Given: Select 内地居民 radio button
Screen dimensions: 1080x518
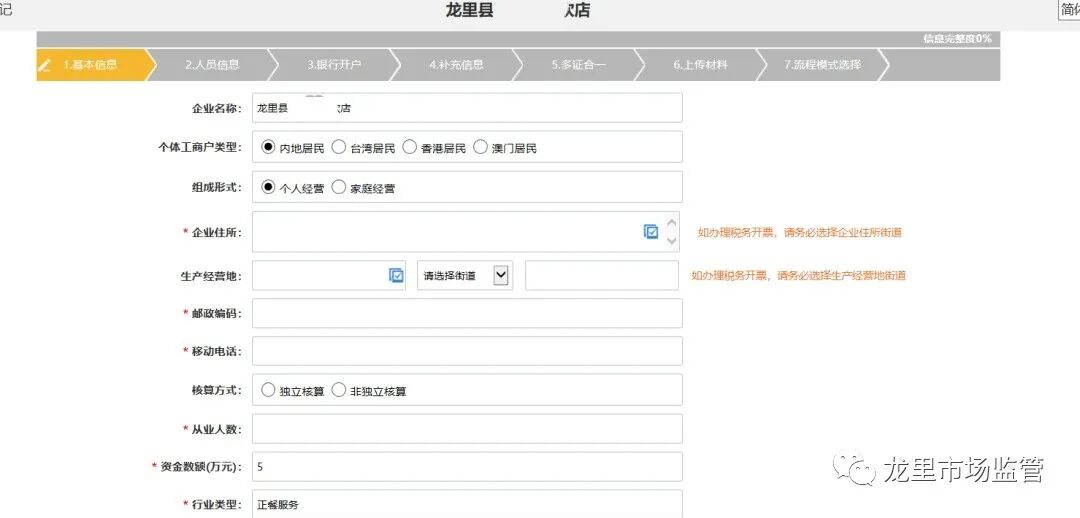Looking at the screenshot, I should (268, 147).
